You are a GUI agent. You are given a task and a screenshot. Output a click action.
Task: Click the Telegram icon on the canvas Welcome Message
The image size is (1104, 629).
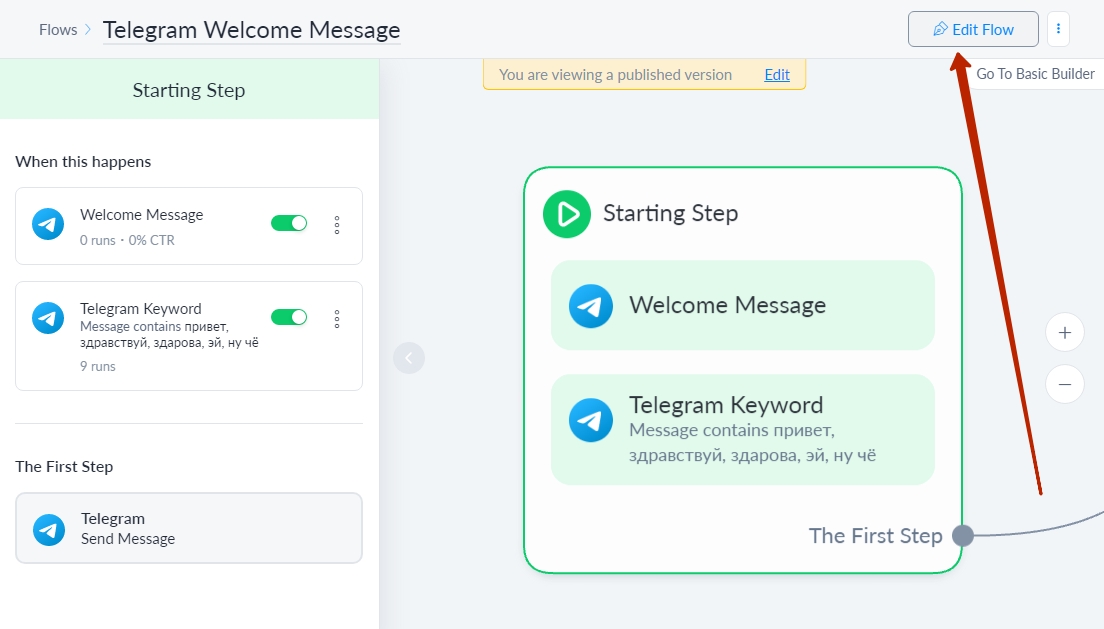point(591,306)
